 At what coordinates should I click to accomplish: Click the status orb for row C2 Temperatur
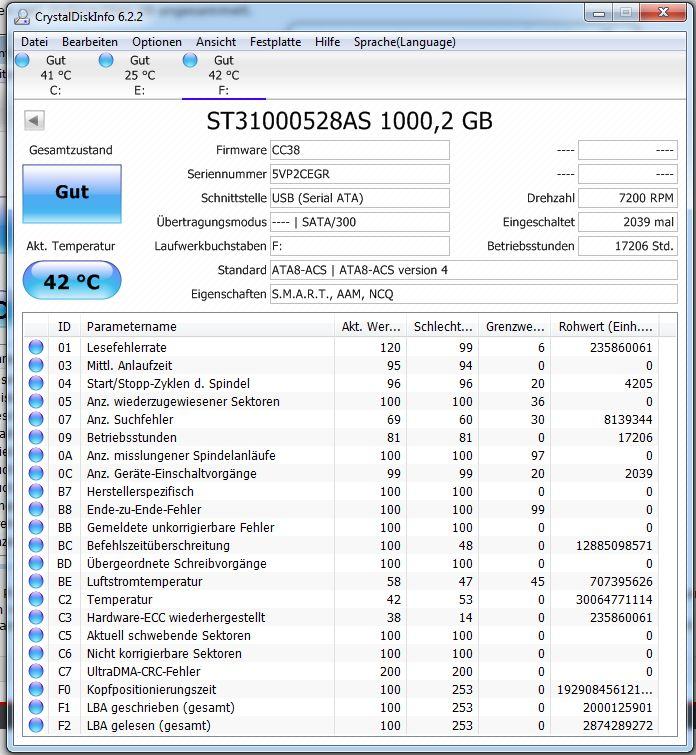point(36,599)
